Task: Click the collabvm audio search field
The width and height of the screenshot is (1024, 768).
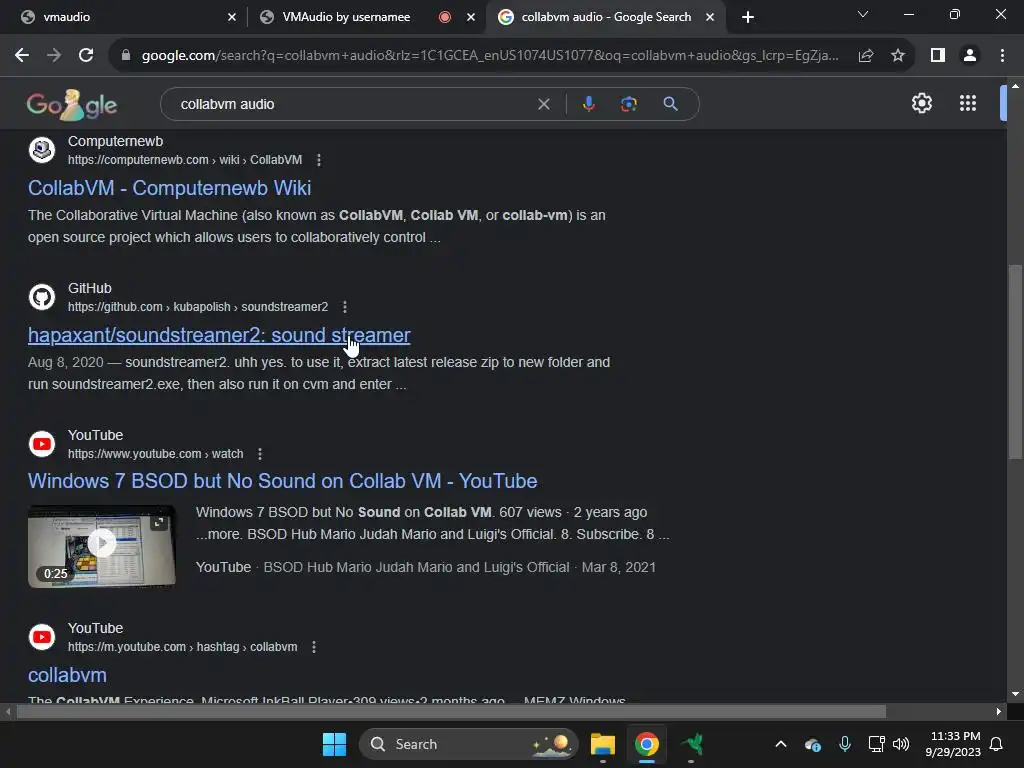Action: click(353, 104)
